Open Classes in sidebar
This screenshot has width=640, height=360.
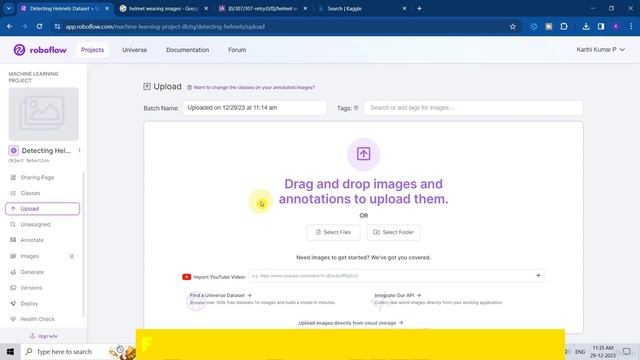click(x=30, y=193)
